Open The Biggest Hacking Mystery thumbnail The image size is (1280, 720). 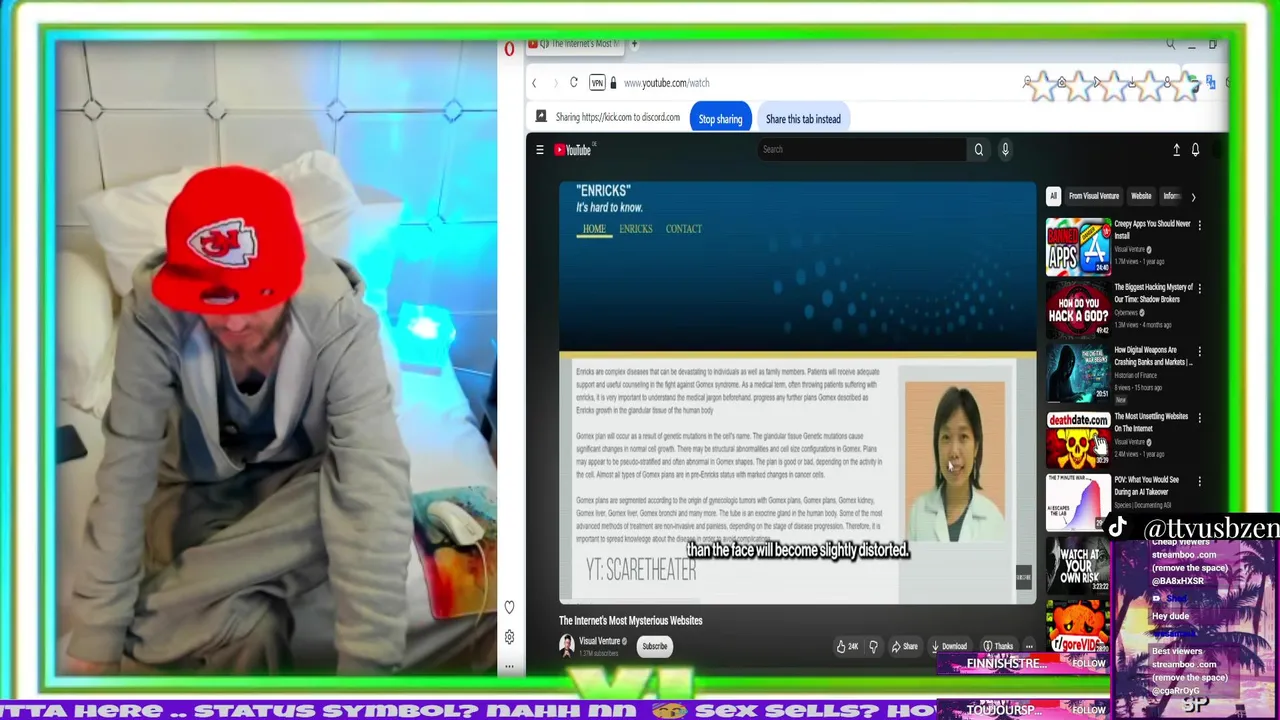tap(1078, 310)
